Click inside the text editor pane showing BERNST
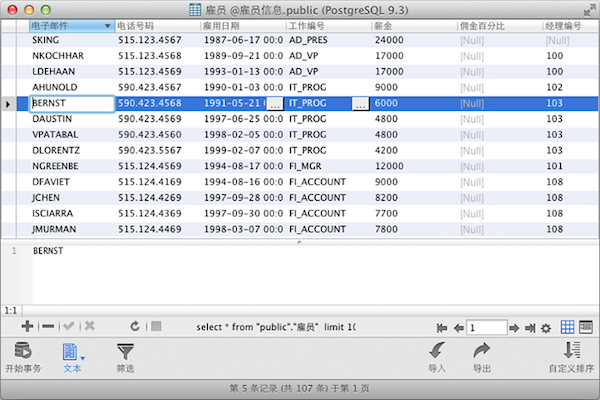Image resolution: width=600 pixels, height=400 pixels. [315, 274]
